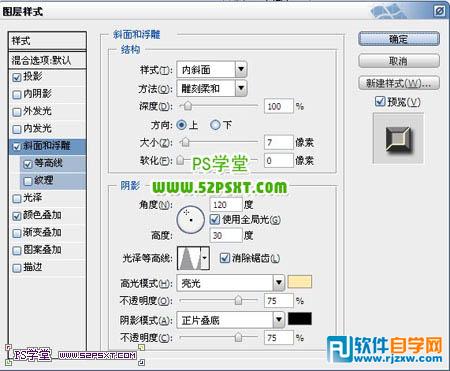Screen dimensions: 450x371
Task: Close the dialog via the top-right icon
Action: (x=440, y=11)
